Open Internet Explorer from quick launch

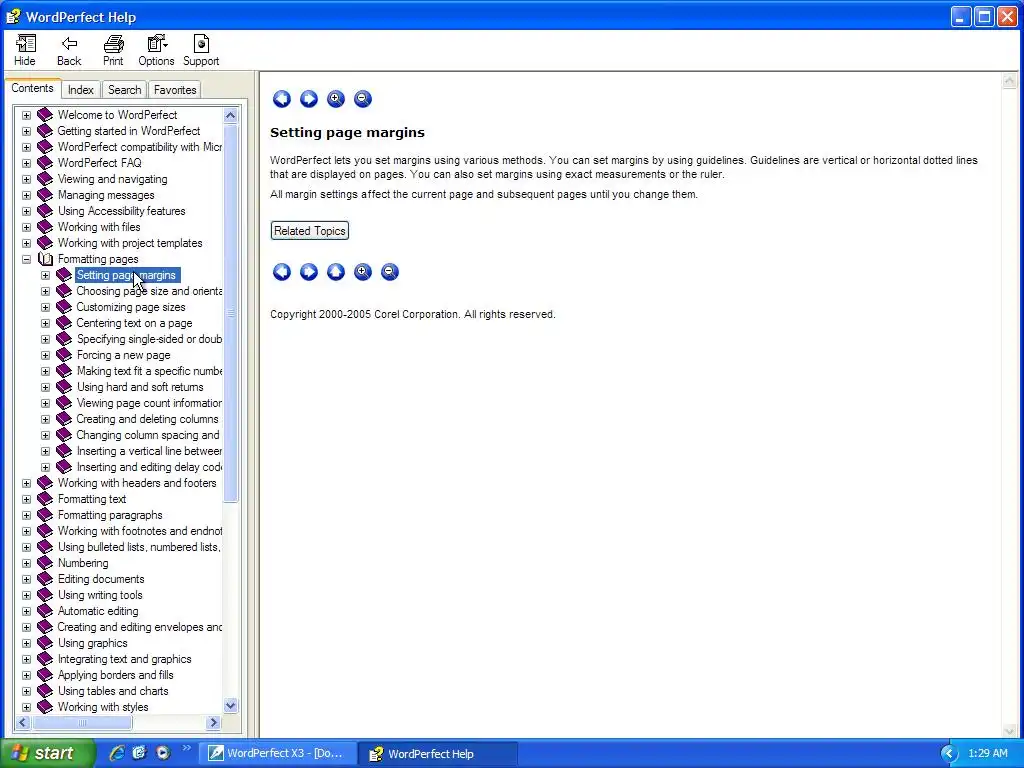[117, 753]
